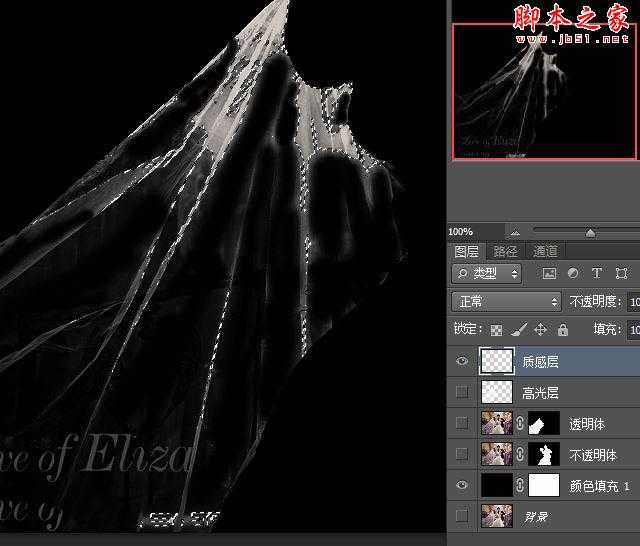Open the 正常 blend mode dropdown
The image size is (640, 546).
pyautogui.click(x=506, y=302)
